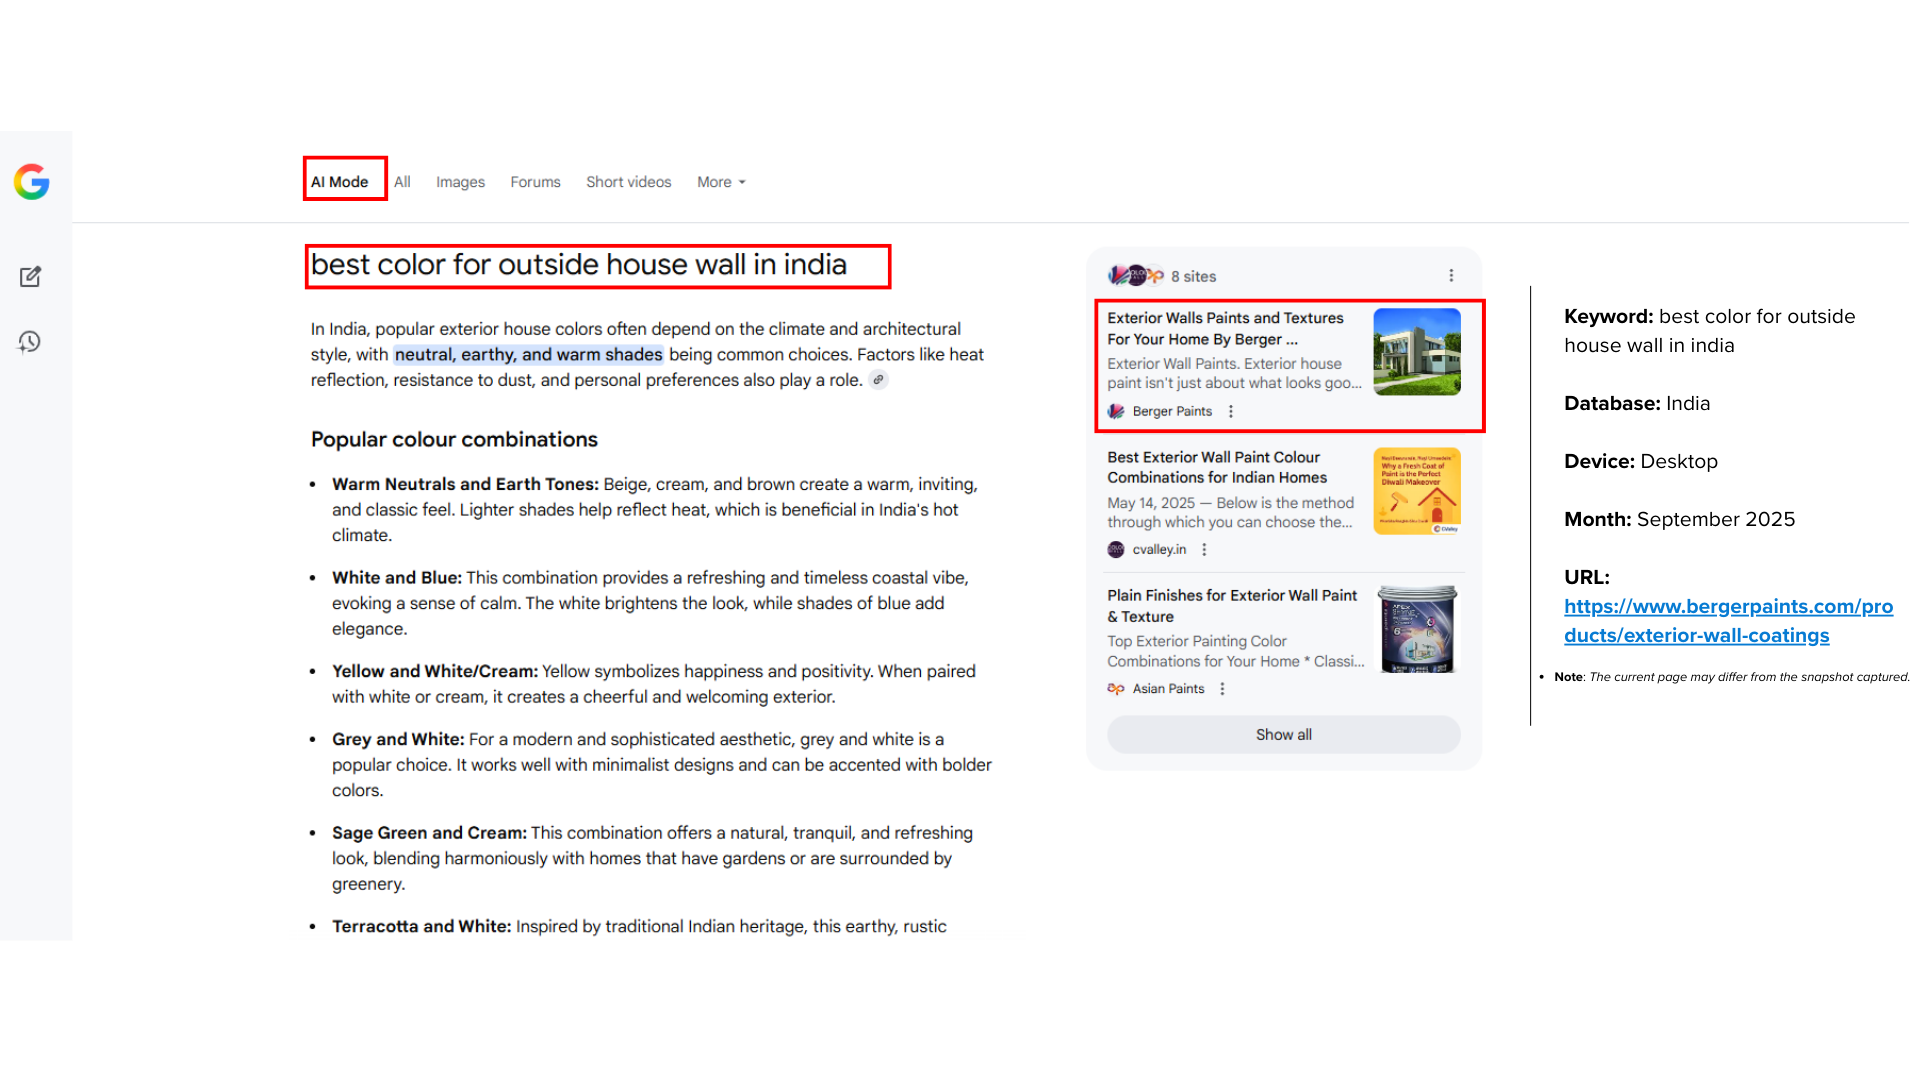
Task: Expand the More dropdown
Action: click(x=721, y=182)
